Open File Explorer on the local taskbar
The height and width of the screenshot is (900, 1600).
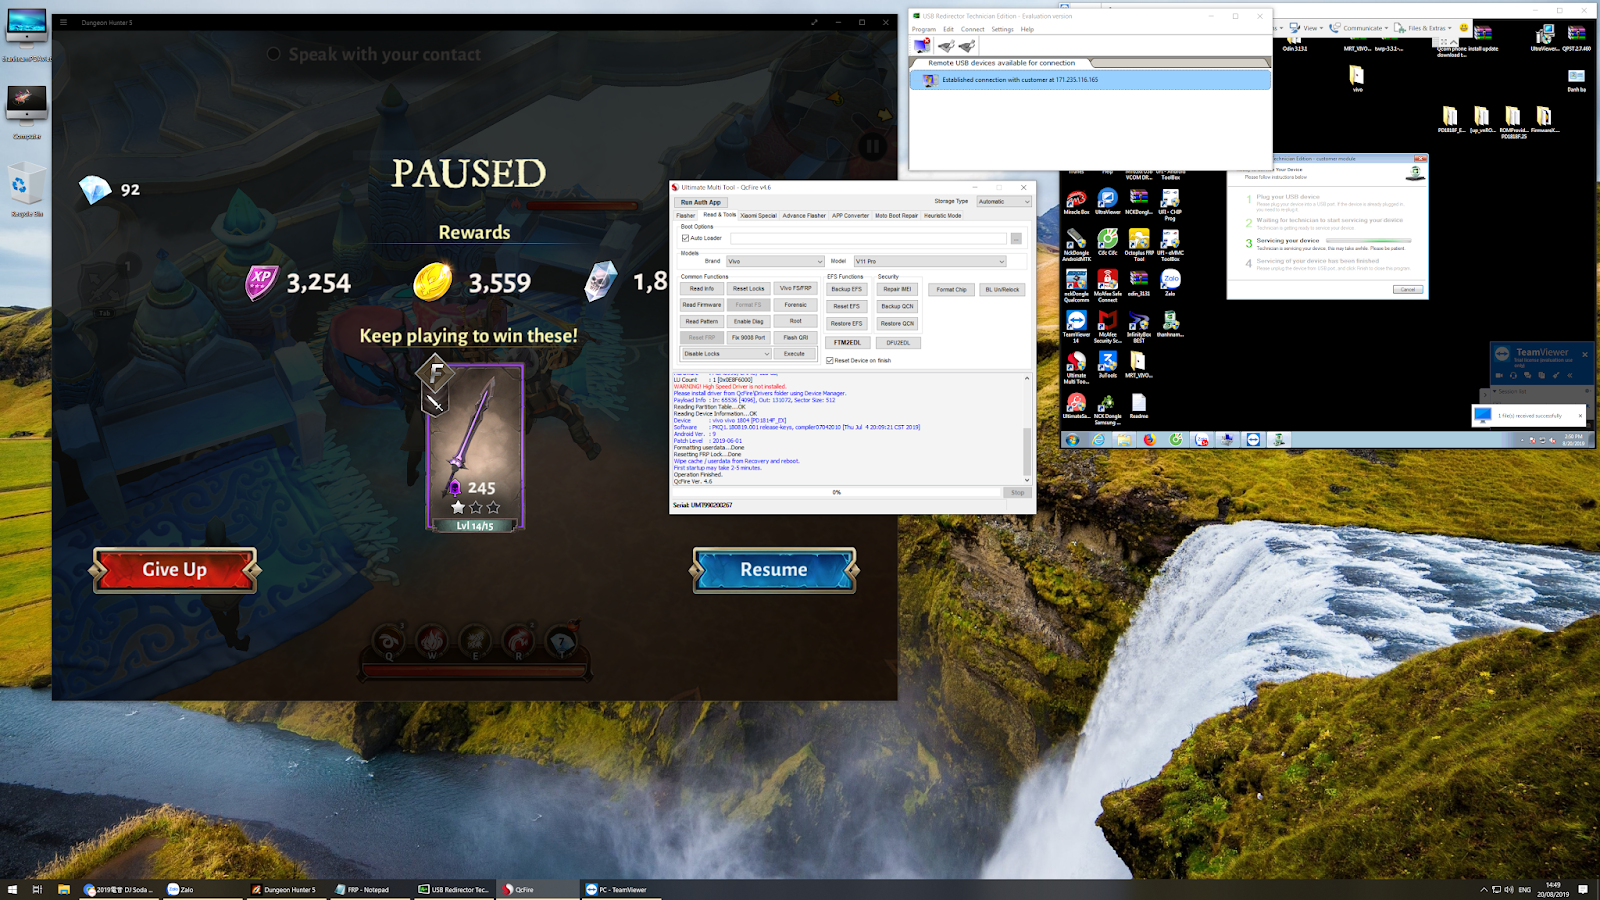pyautogui.click(x=63, y=889)
